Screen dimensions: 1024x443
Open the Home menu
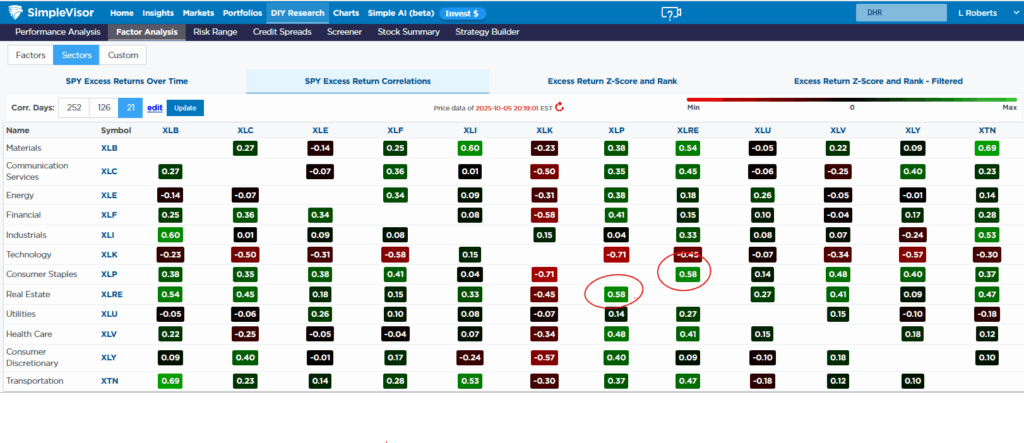click(122, 13)
